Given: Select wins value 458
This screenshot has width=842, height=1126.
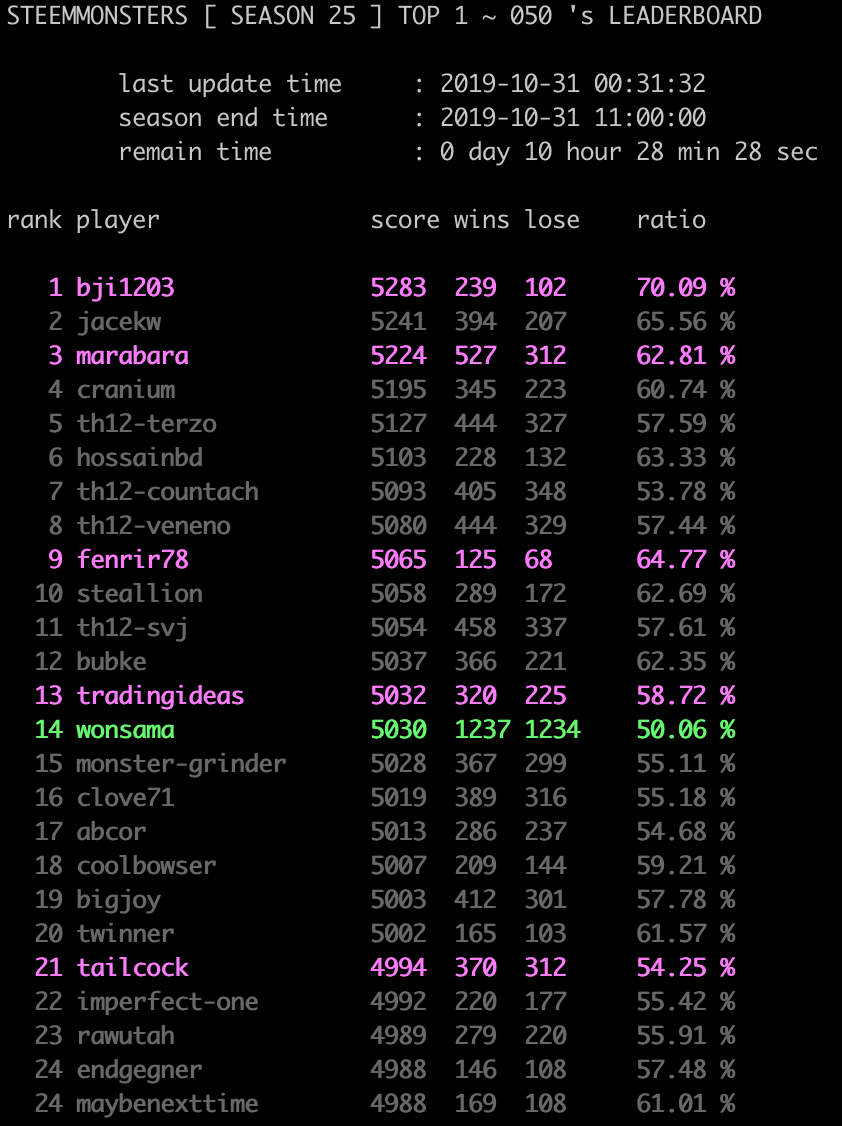Looking at the screenshot, I should click(475, 628).
